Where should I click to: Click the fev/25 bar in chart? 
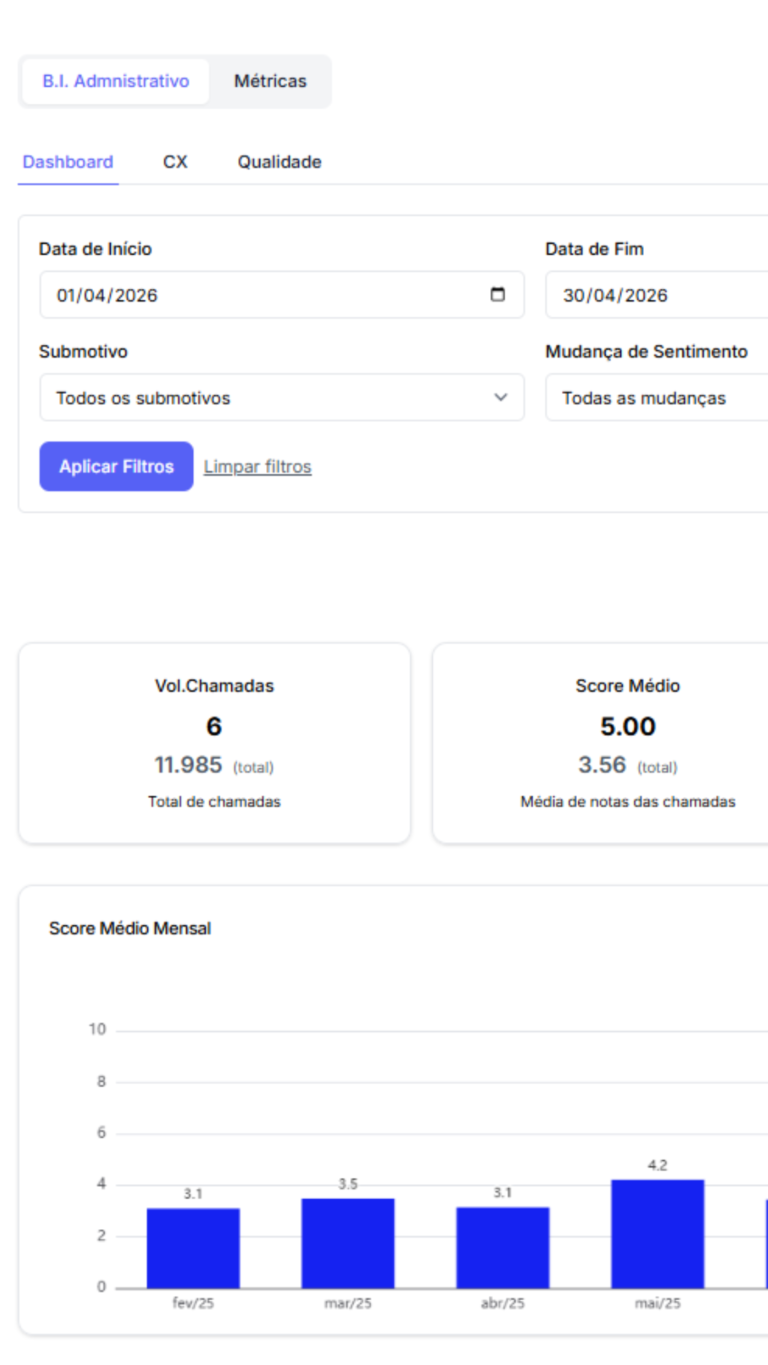[x=193, y=1248]
